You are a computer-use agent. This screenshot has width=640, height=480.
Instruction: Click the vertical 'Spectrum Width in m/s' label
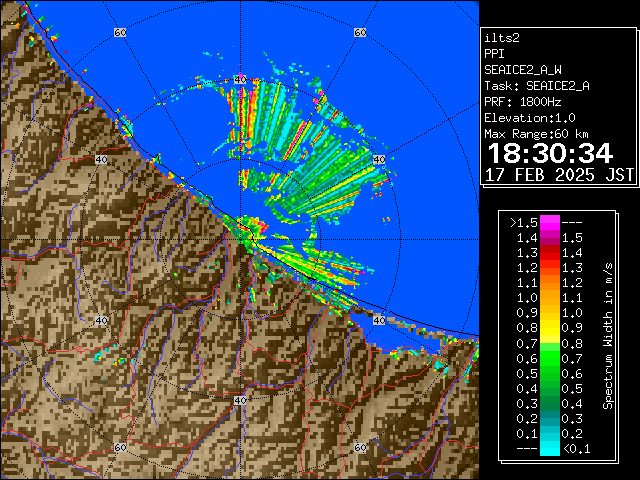click(608, 336)
